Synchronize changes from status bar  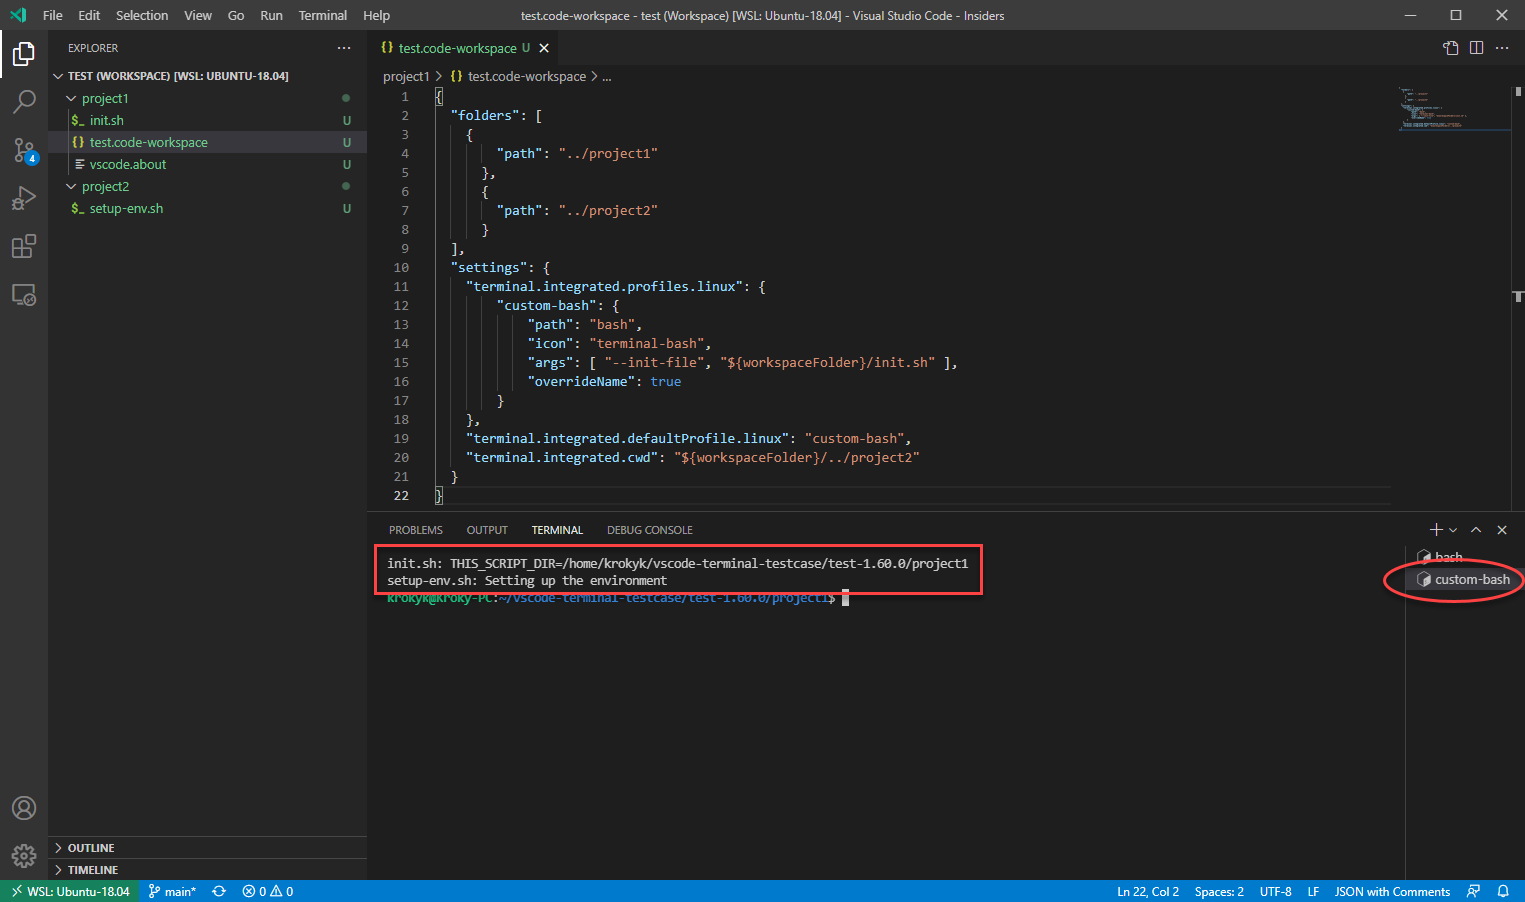(219, 891)
